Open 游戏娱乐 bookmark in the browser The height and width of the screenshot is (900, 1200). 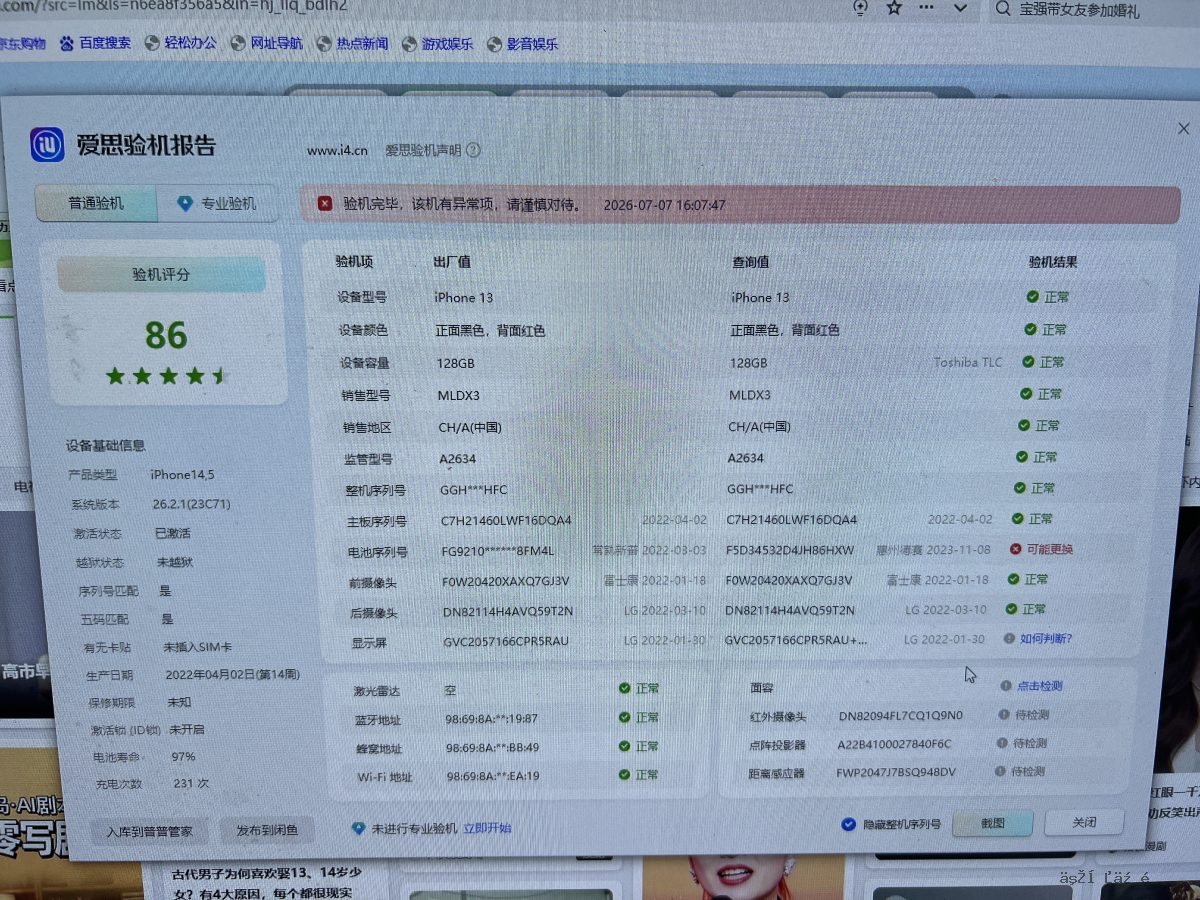[x=438, y=45]
